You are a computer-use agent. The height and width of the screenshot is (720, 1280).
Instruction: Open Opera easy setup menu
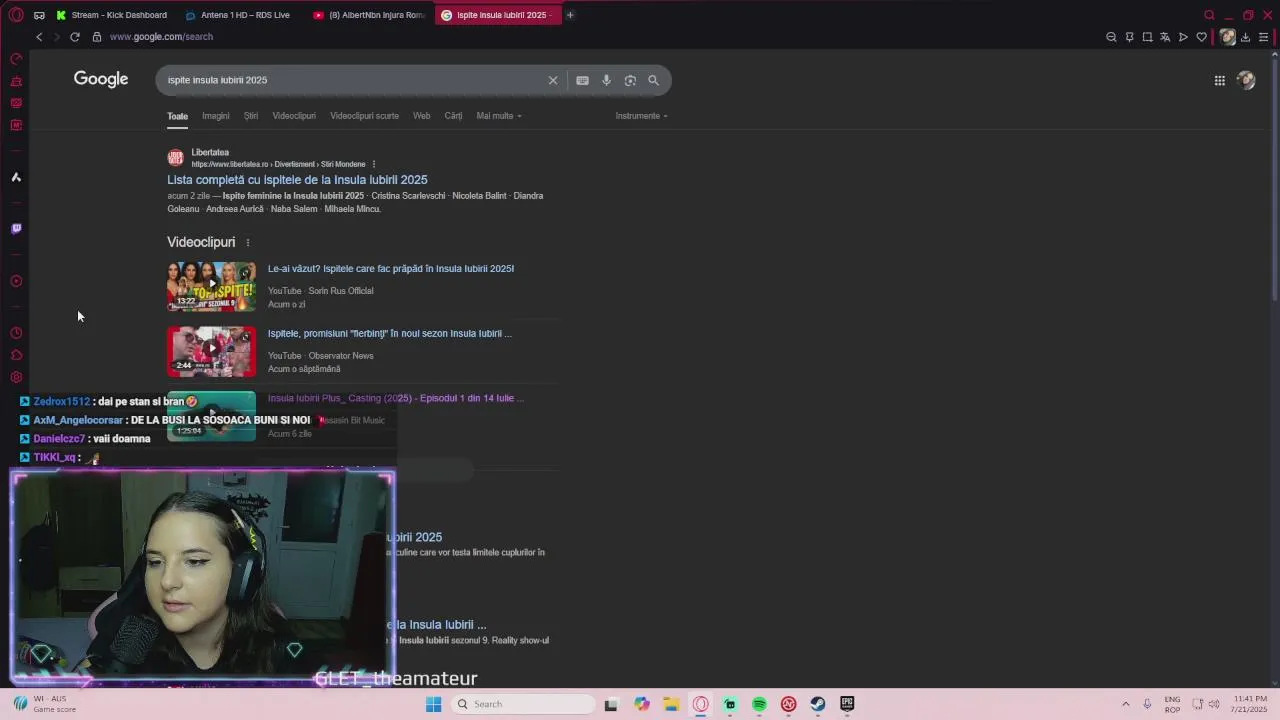click(x=1264, y=37)
